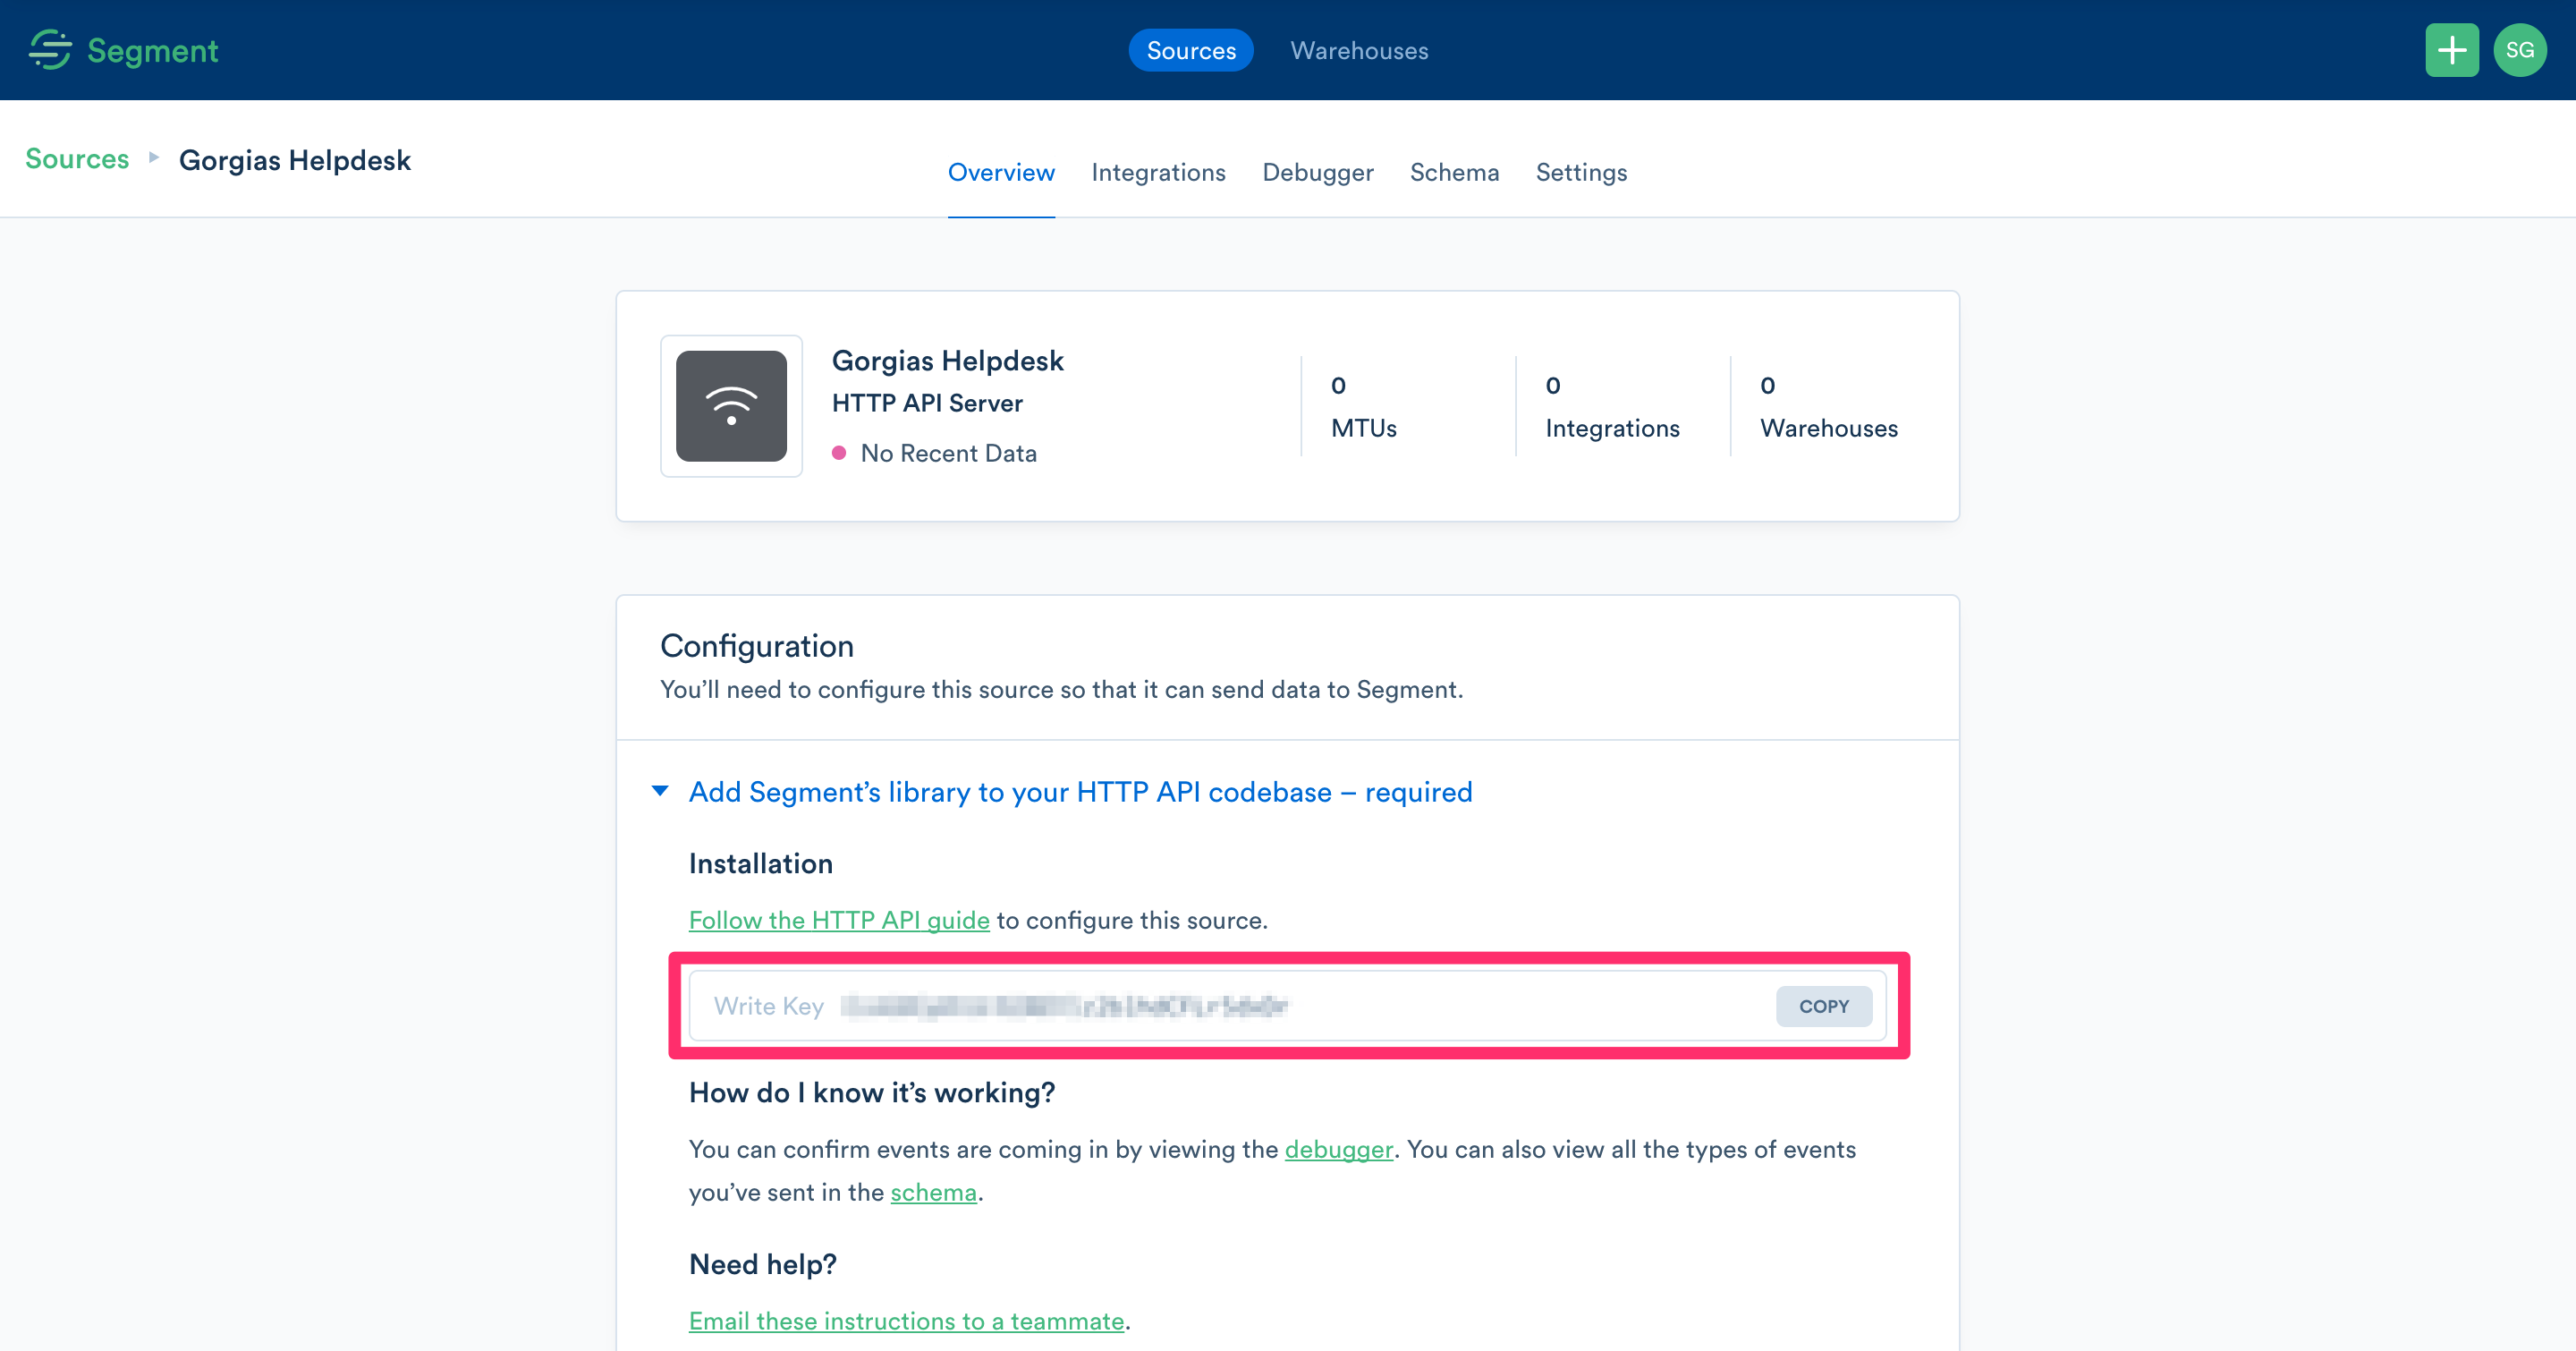Click the Segment wordmark text
2576x1351 pixels.
152,50
